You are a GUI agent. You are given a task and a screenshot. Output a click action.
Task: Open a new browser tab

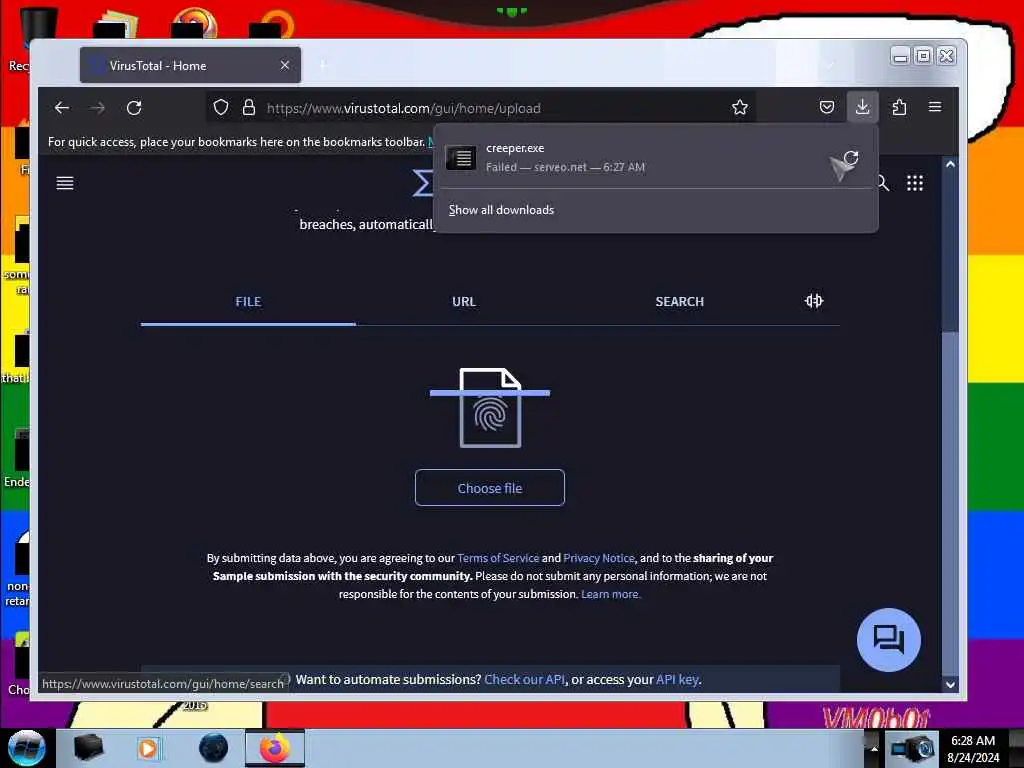point(323,65)
